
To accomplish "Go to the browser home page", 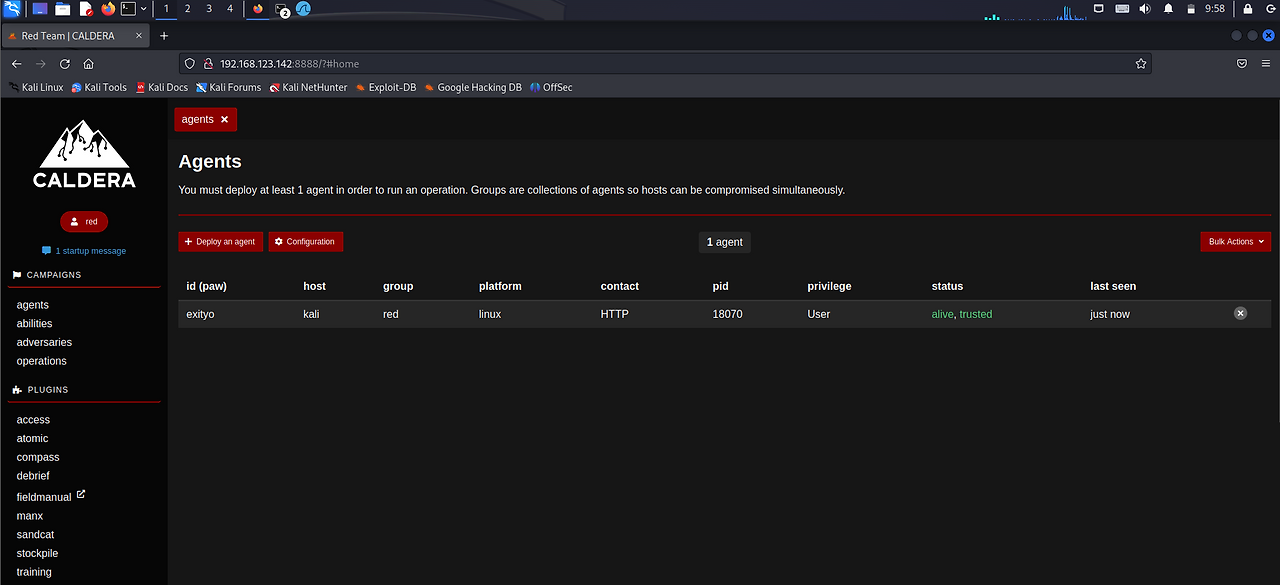I will click(89, 63).
